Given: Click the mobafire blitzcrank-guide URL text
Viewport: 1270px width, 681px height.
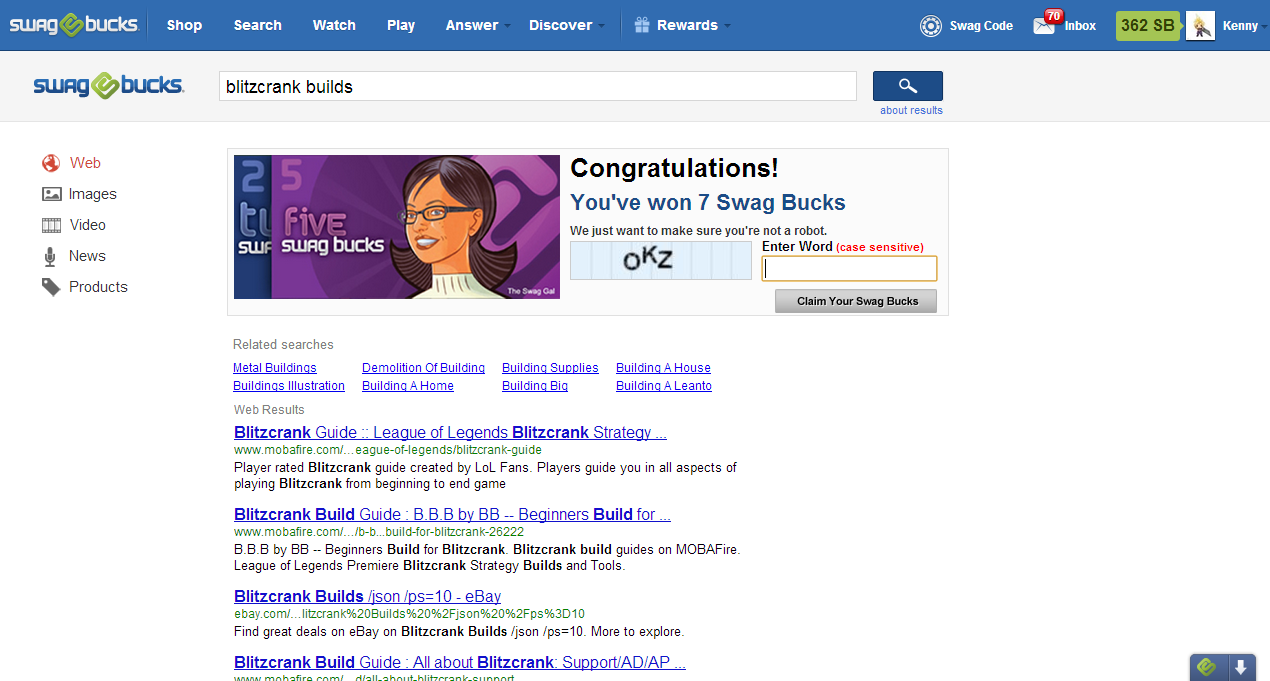Looking at the screenshot, I should [388, 451].
